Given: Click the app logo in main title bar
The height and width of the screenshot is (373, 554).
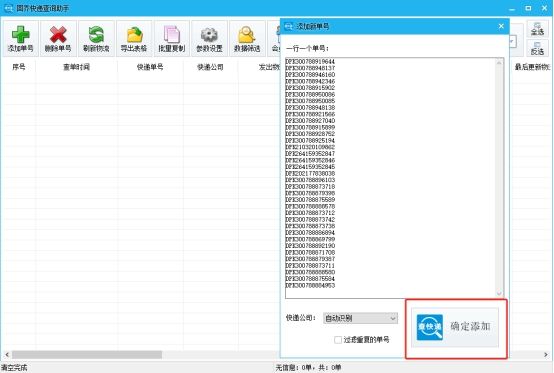Looking at the screenshot, I should 8,8.
